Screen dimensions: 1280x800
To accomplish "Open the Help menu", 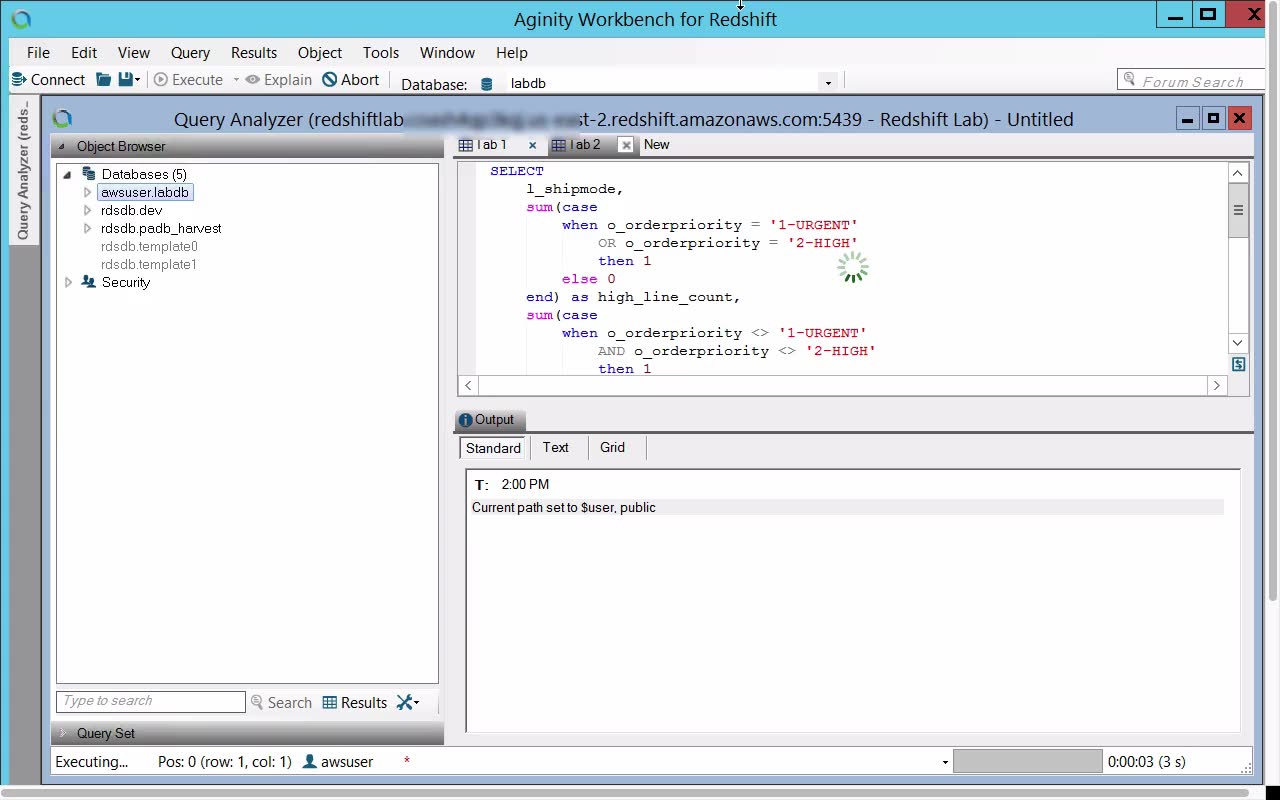I will [511, 53].
